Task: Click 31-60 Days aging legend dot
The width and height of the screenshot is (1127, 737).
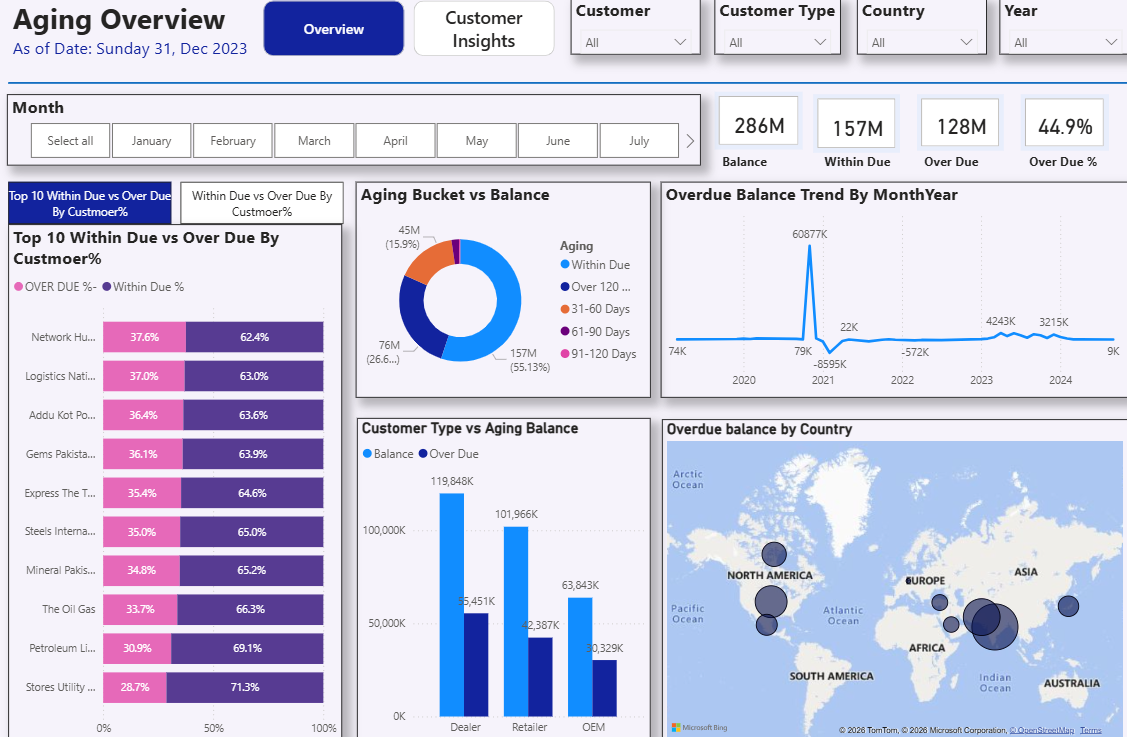Action: click(565, 309)
